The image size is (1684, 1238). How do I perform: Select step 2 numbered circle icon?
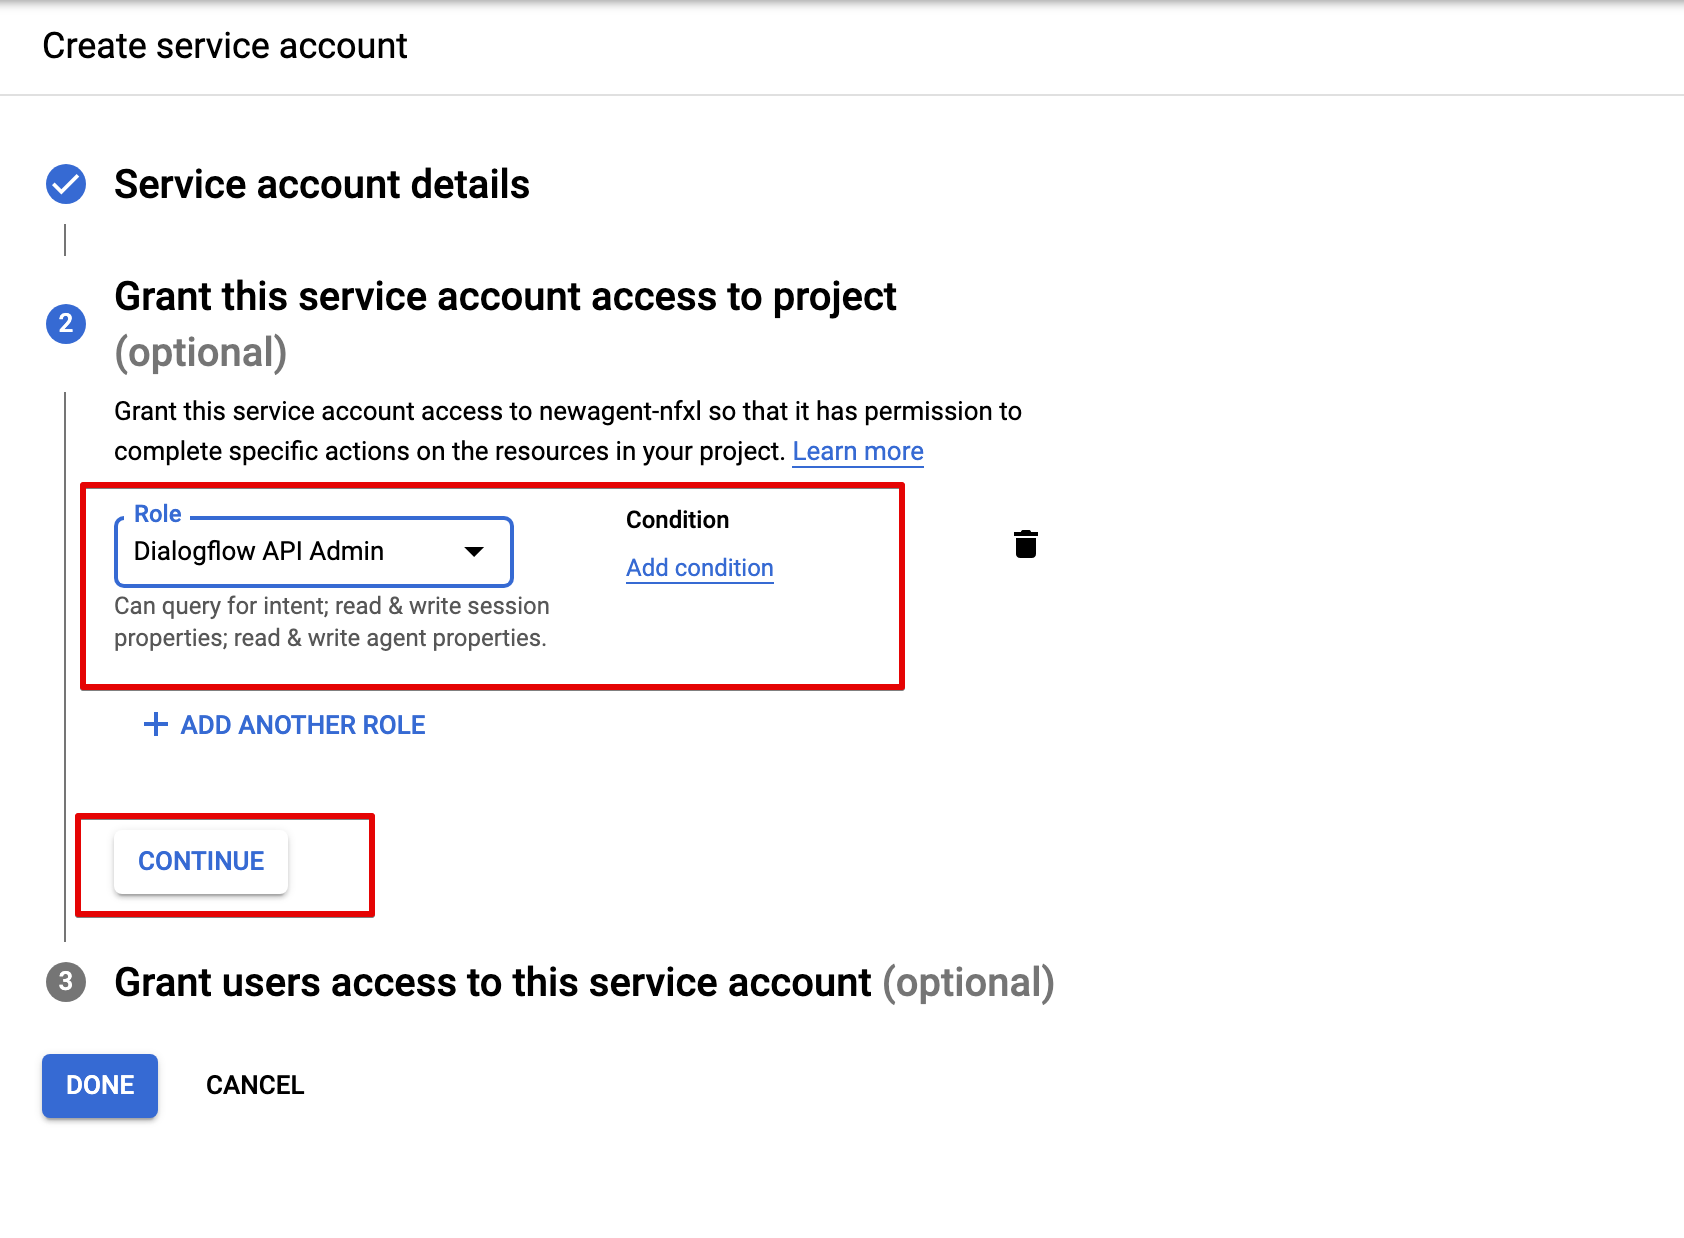click(66, 324)
